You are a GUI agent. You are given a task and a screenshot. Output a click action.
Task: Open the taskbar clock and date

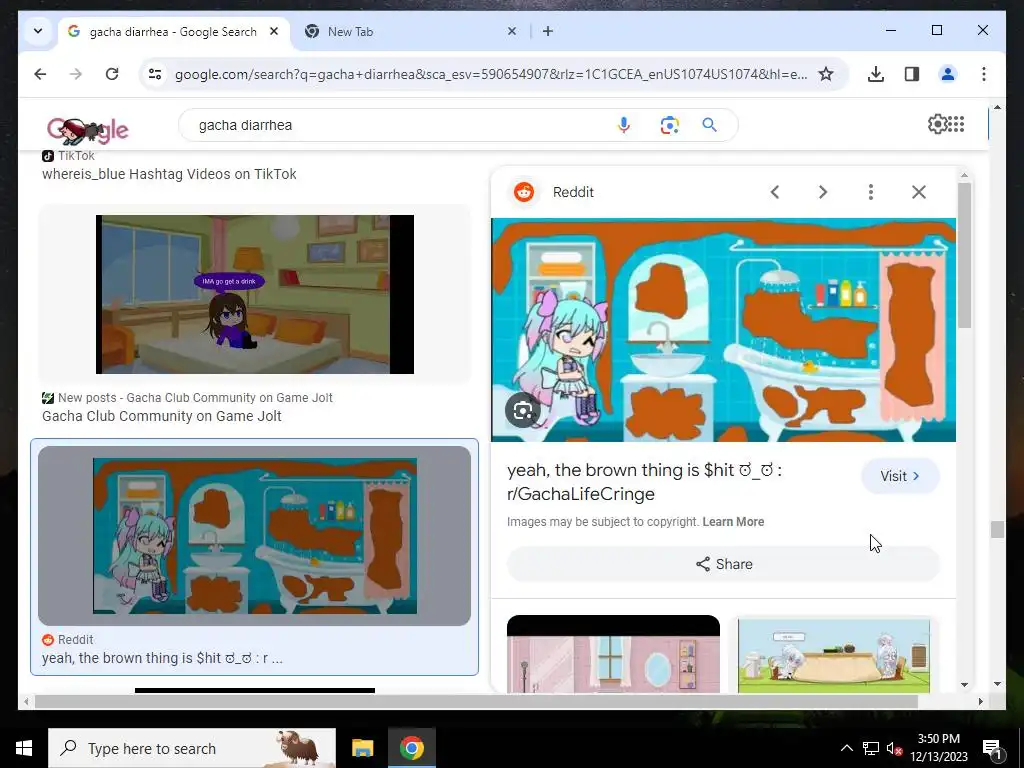coord(938,748)
